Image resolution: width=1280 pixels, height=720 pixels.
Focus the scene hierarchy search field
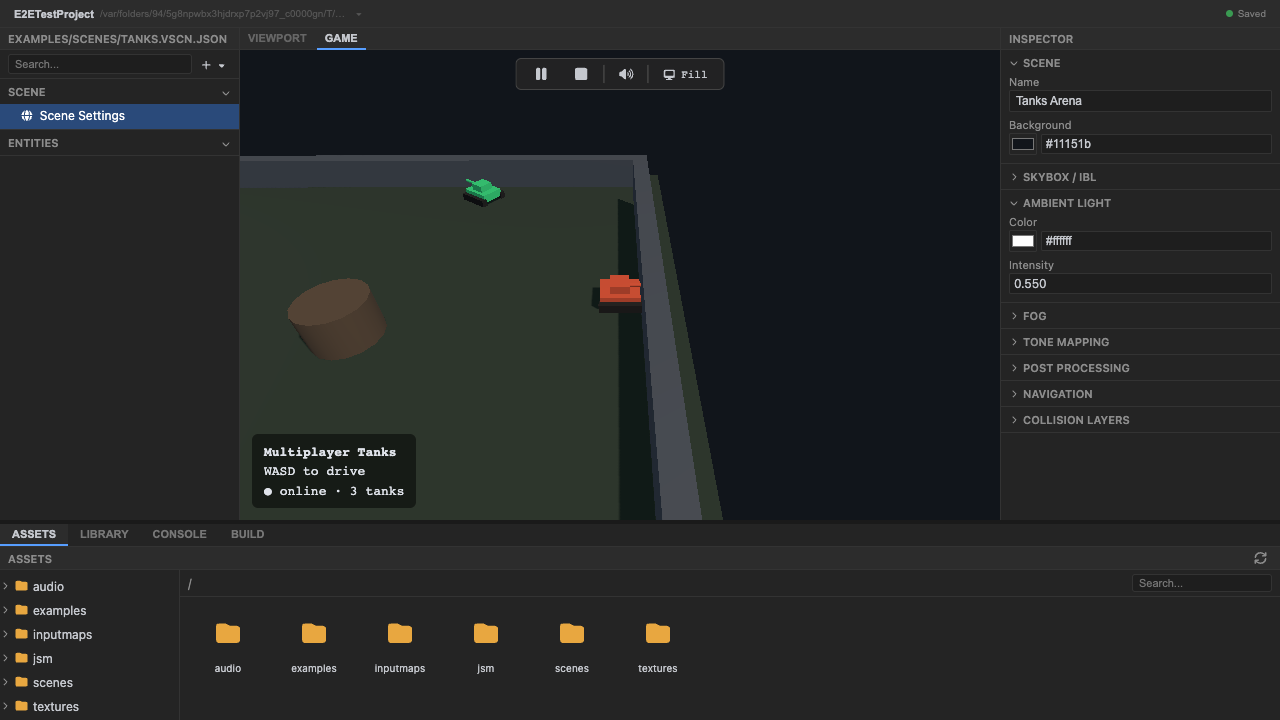(100, 64)
